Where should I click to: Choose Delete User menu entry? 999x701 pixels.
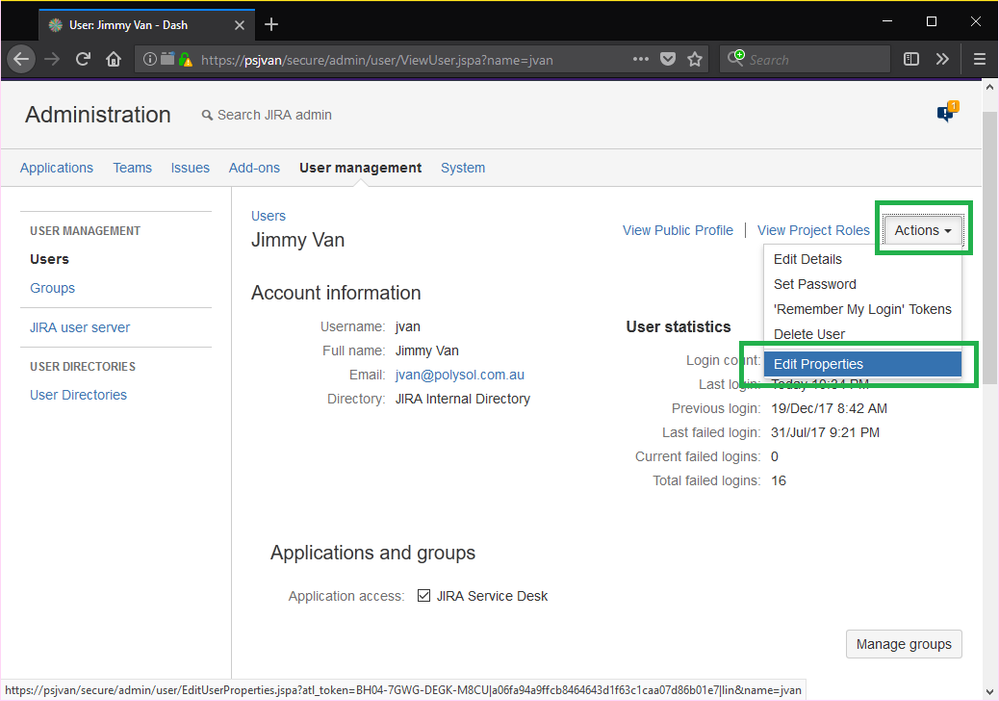pos(809,334)
